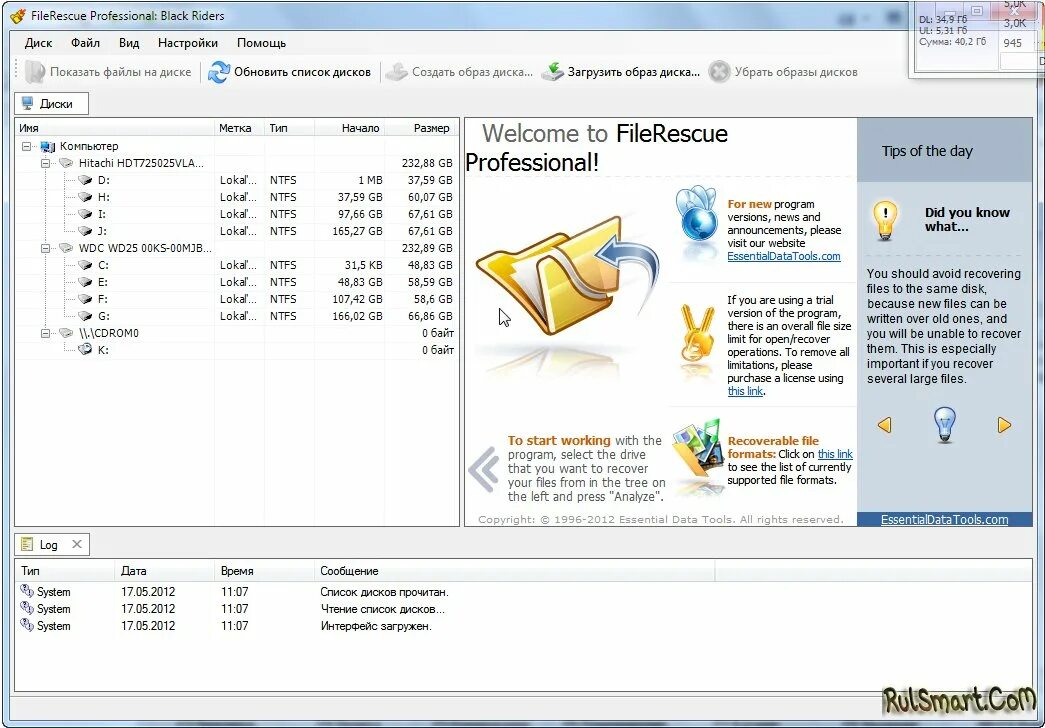This screenshot has width=1045, height=728.
Task: Click the 945 value in traffic widget
Action: click(x=1012, y=43)
